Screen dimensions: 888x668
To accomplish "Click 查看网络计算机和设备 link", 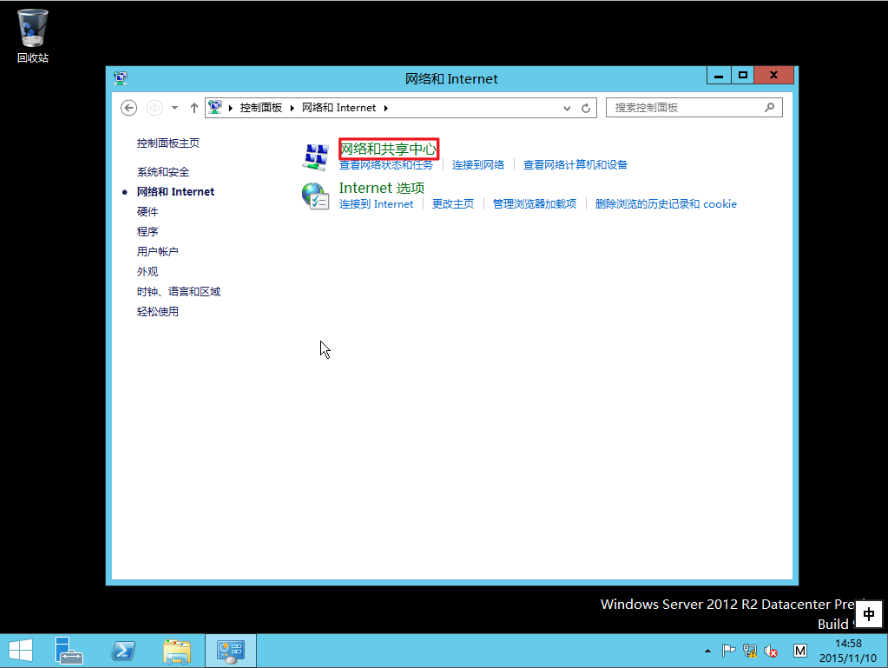I will point(575,165).
